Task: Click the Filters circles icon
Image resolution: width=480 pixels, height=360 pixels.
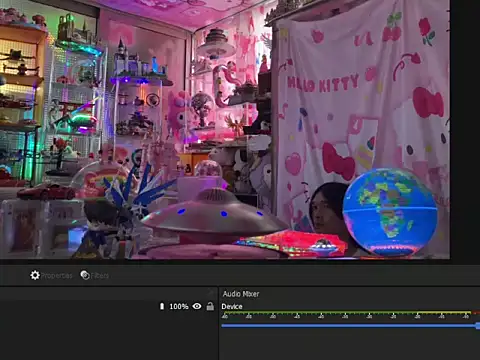Action: [85, 275]
